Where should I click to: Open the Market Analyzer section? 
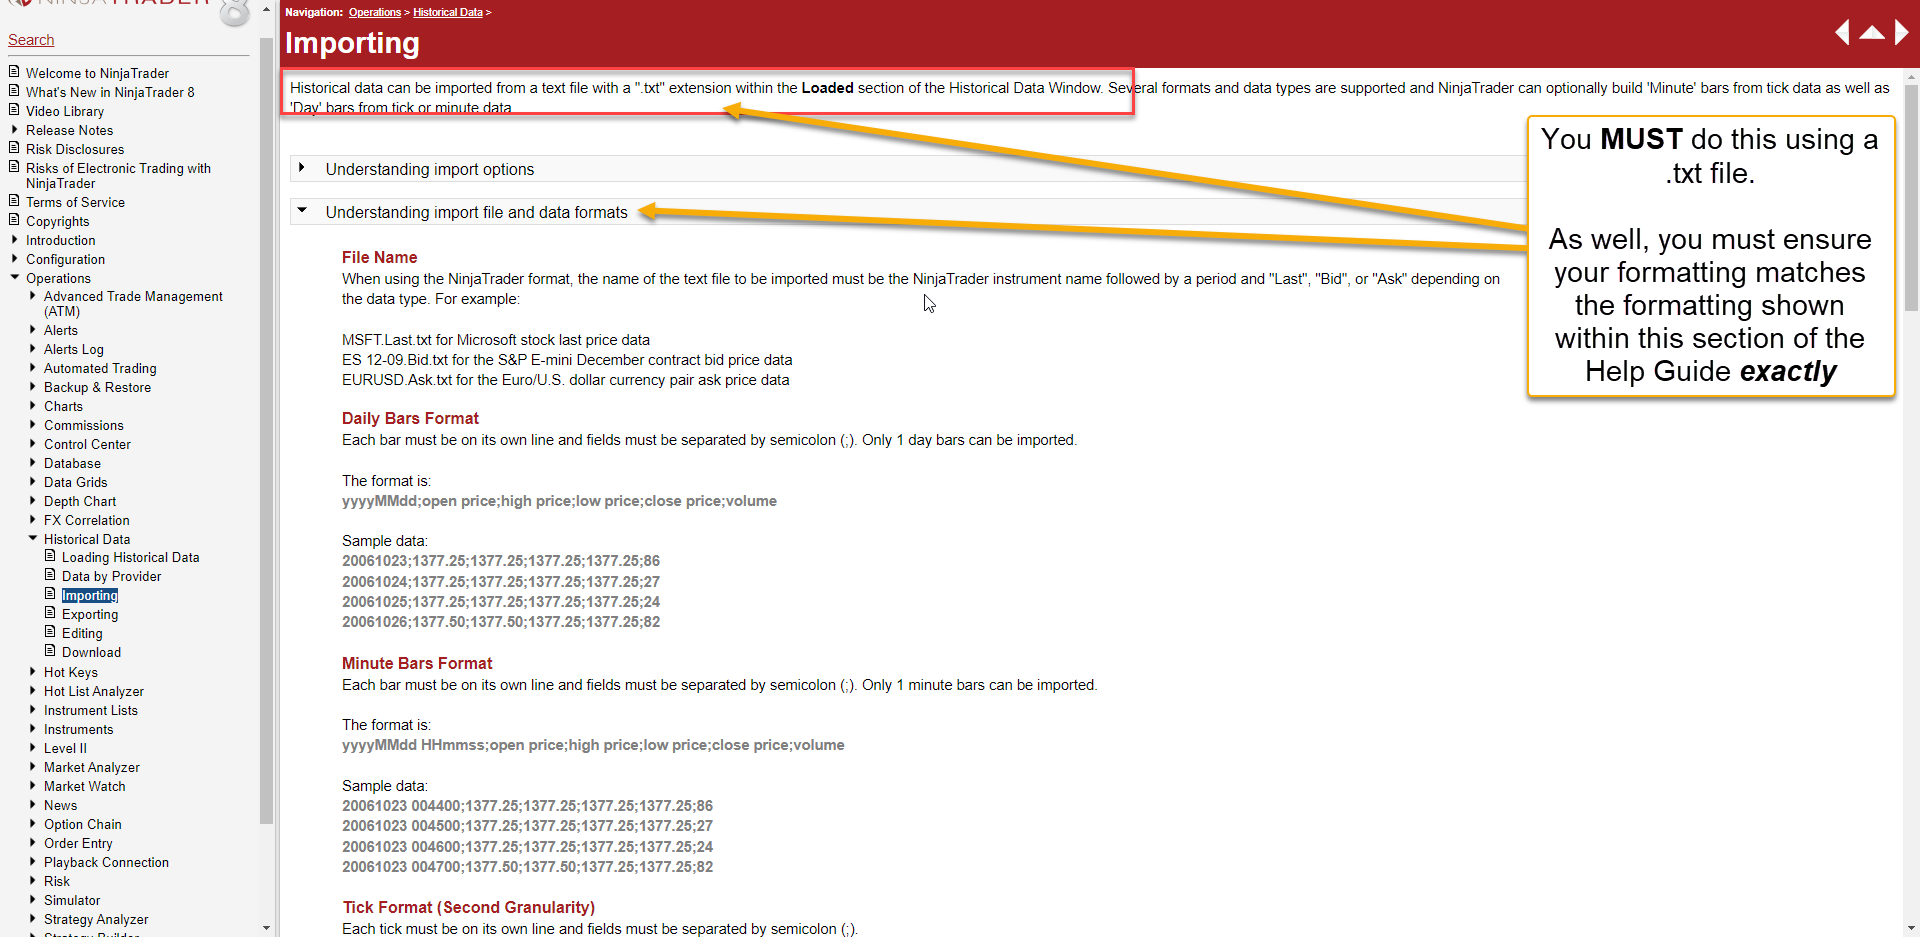[92, 767]
